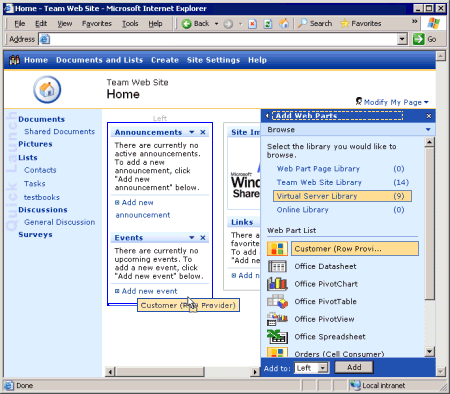Close the Announcements web part
Image resolution: width=450 pixels, height=394 pixels.
tap(203, 132)
